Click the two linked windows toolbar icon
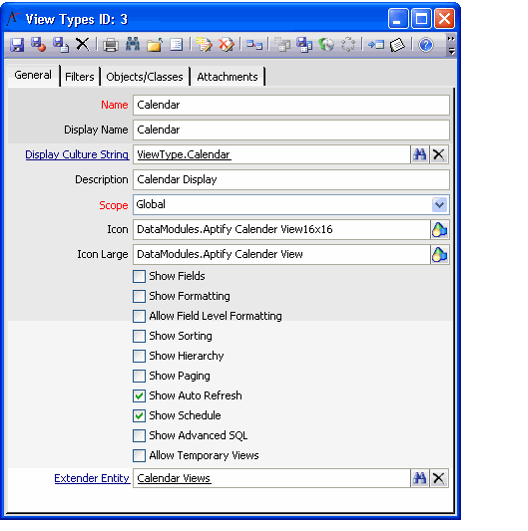 254,45
